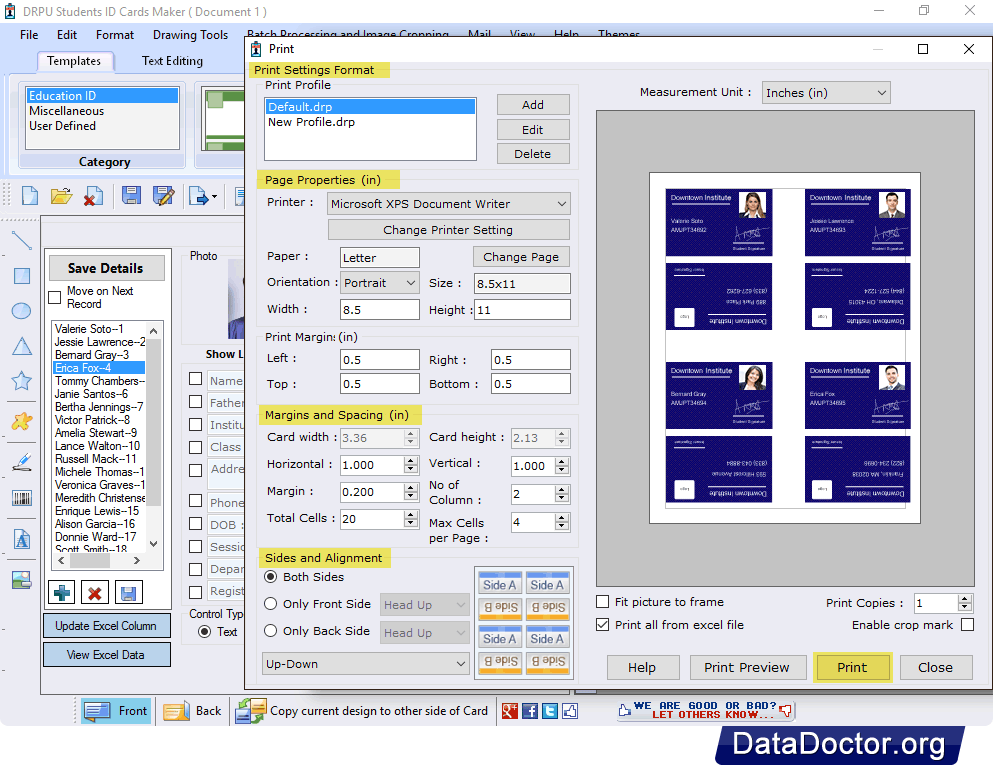Open Head Up dropdown for front side
993x765 pixels.
424,605
